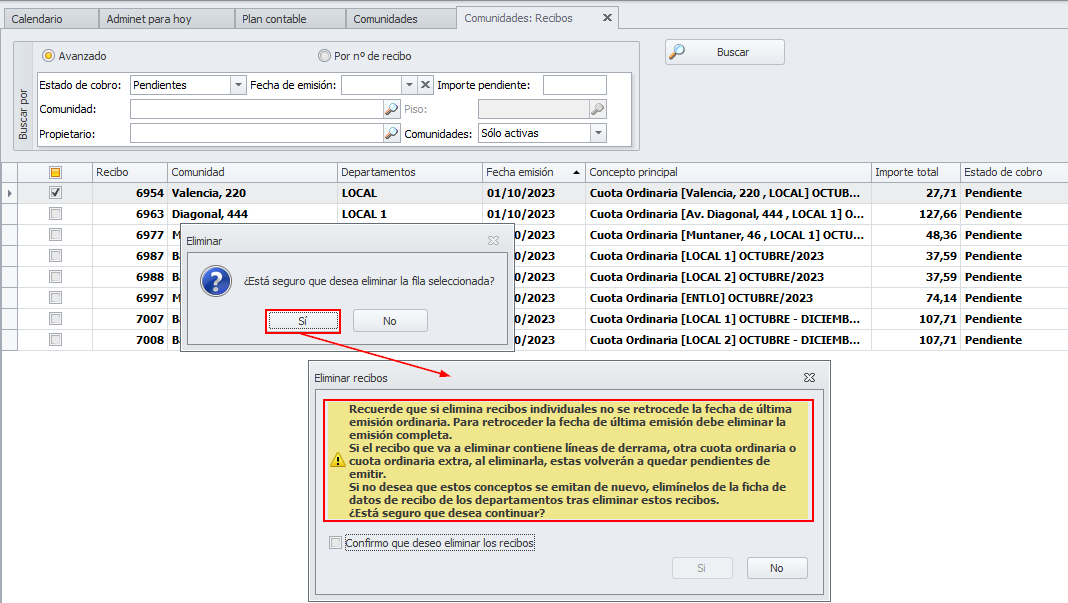Select the 'Por nº de recibo' radio option
The height and width of the screenshot is (603, 1068).
pyautogui.click(x=325, y=56)
